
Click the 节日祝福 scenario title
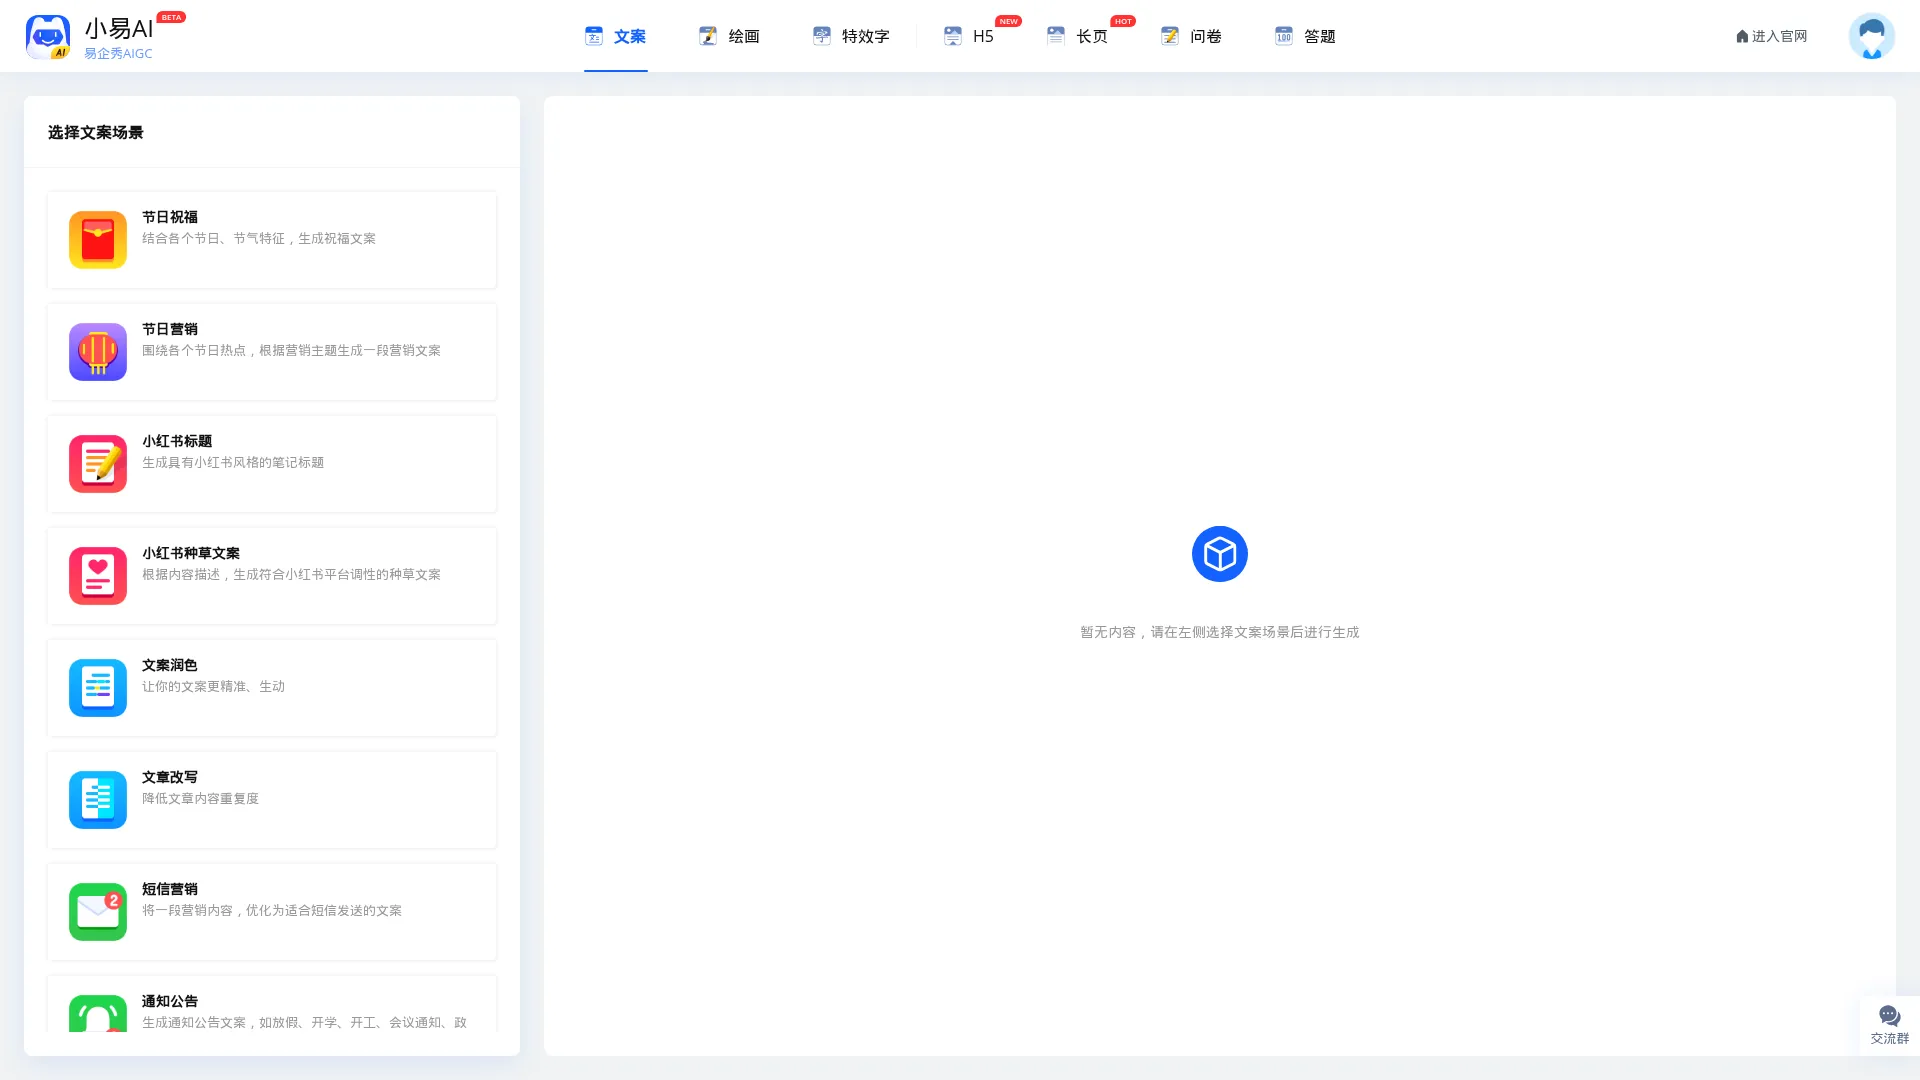170,217
